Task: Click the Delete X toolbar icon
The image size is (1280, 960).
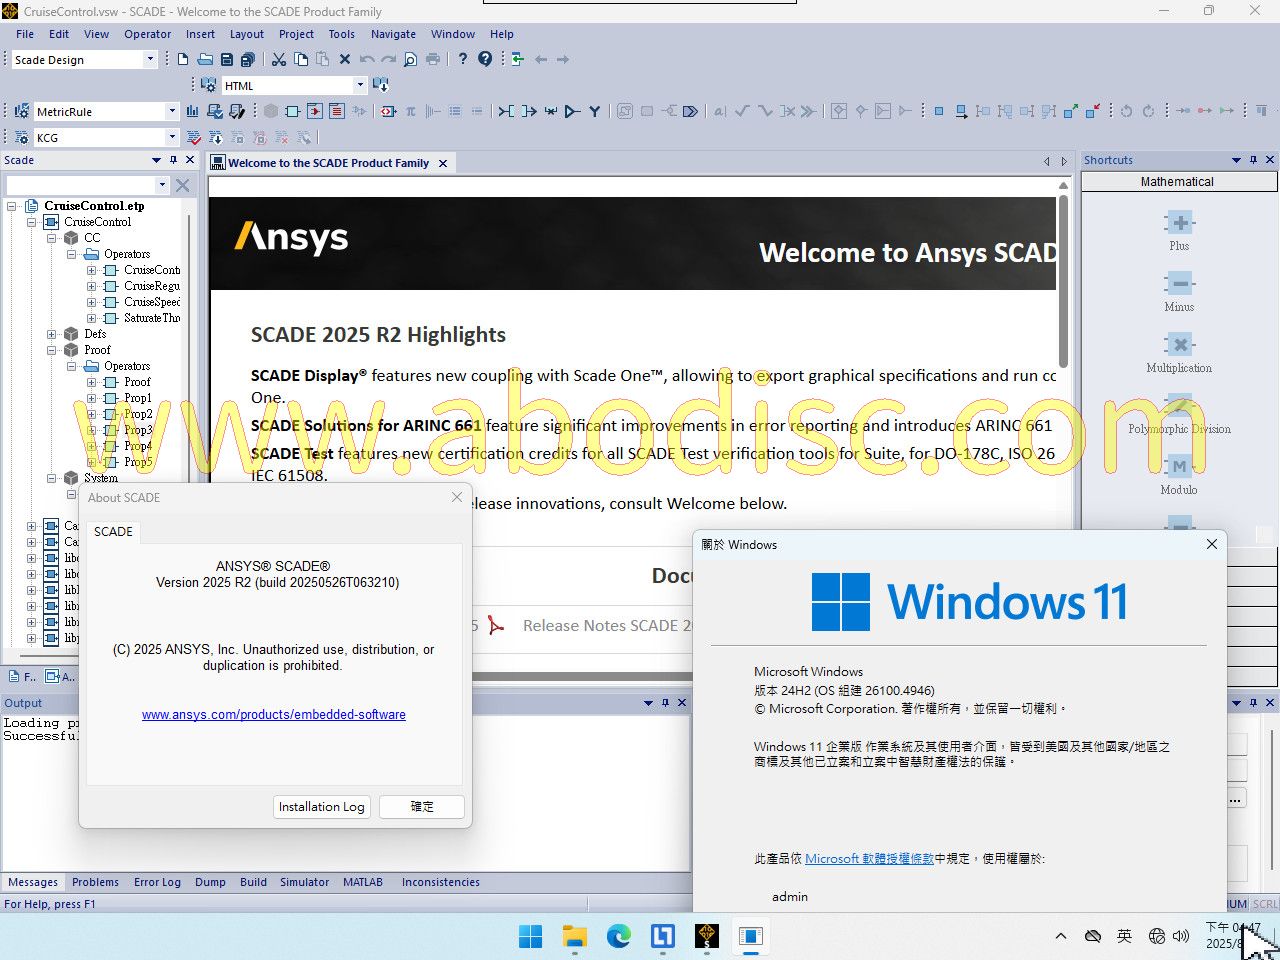Action: (x=345, y=60)
